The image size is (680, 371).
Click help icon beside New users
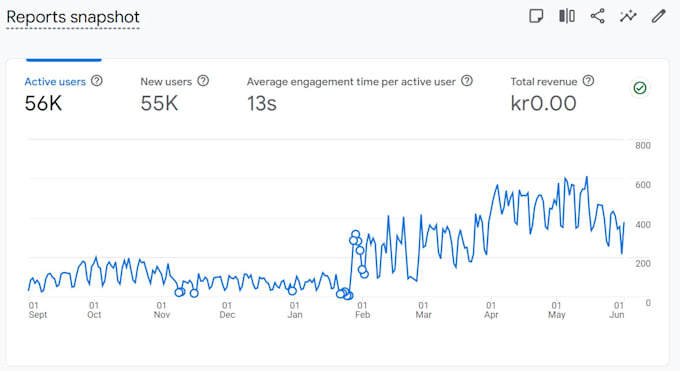[x=203, y=81]
